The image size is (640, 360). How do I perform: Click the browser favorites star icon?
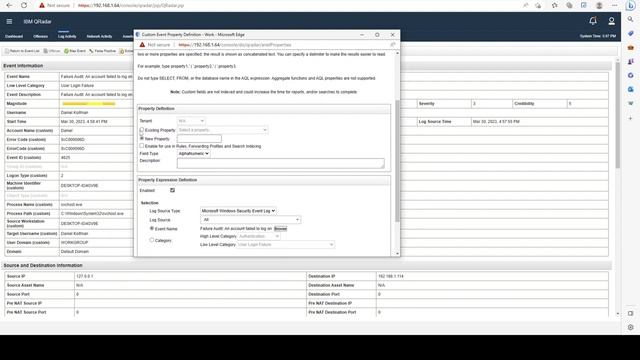pyautogui.click(x=554, y=5)
